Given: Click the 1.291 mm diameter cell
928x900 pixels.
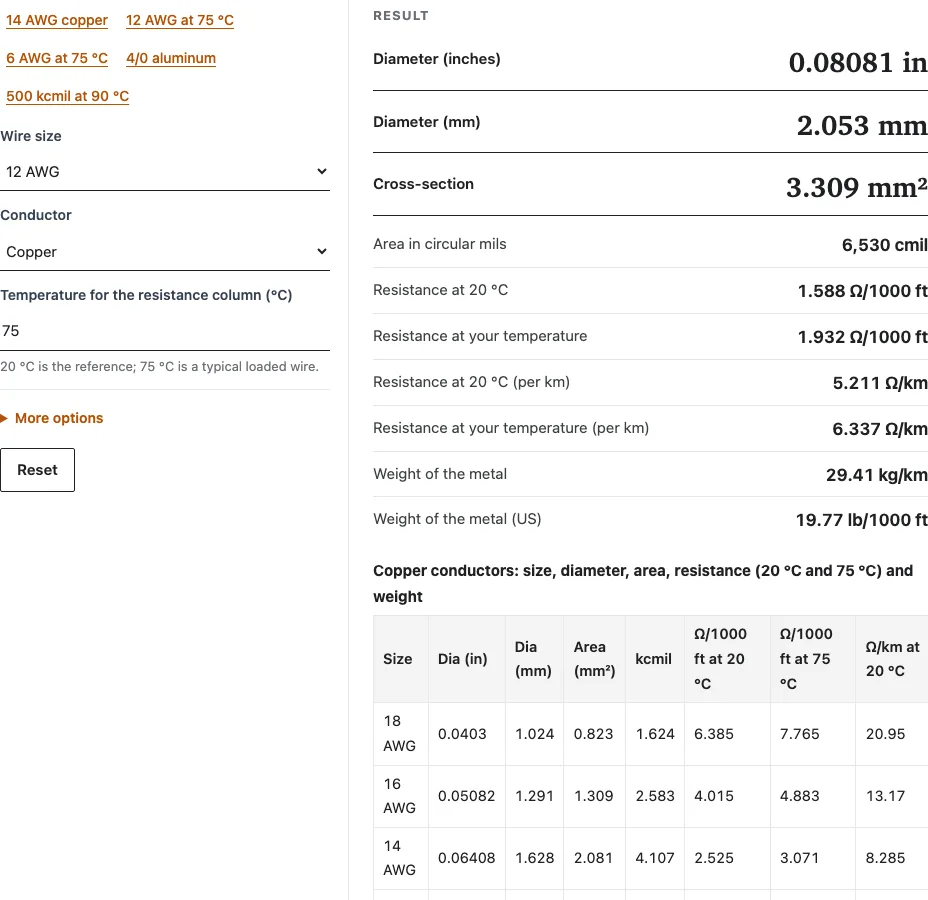Looking at the screenshot, I should 534,796.
